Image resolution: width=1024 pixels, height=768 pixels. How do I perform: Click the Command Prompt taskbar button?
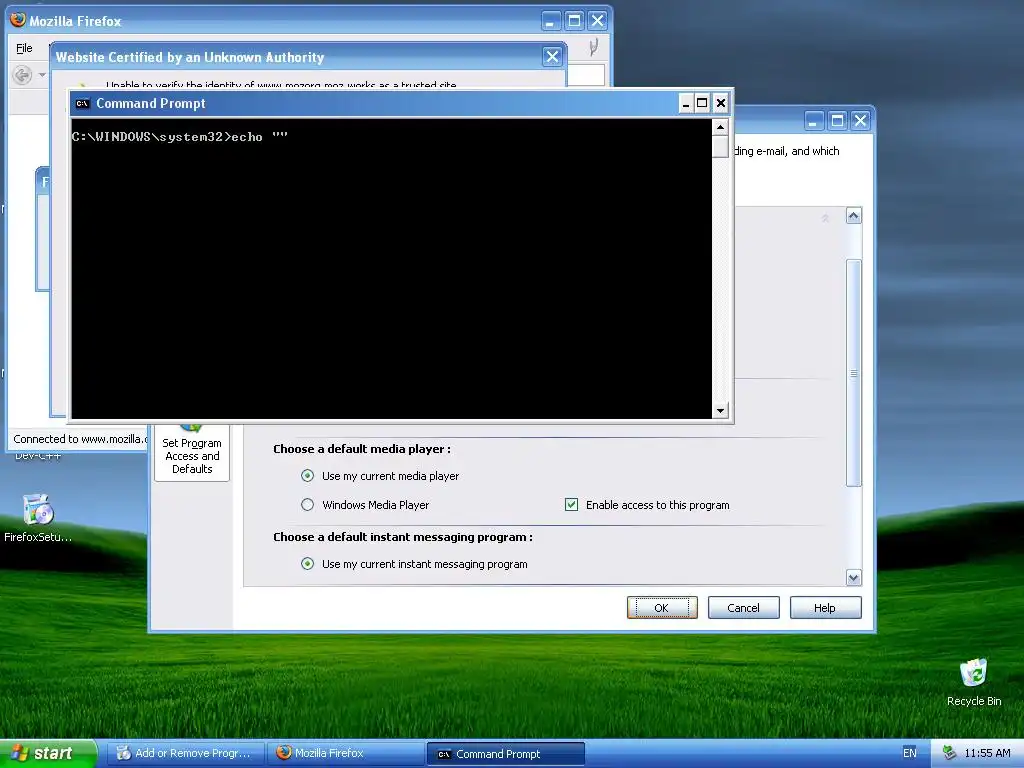(x=505, y=754)
